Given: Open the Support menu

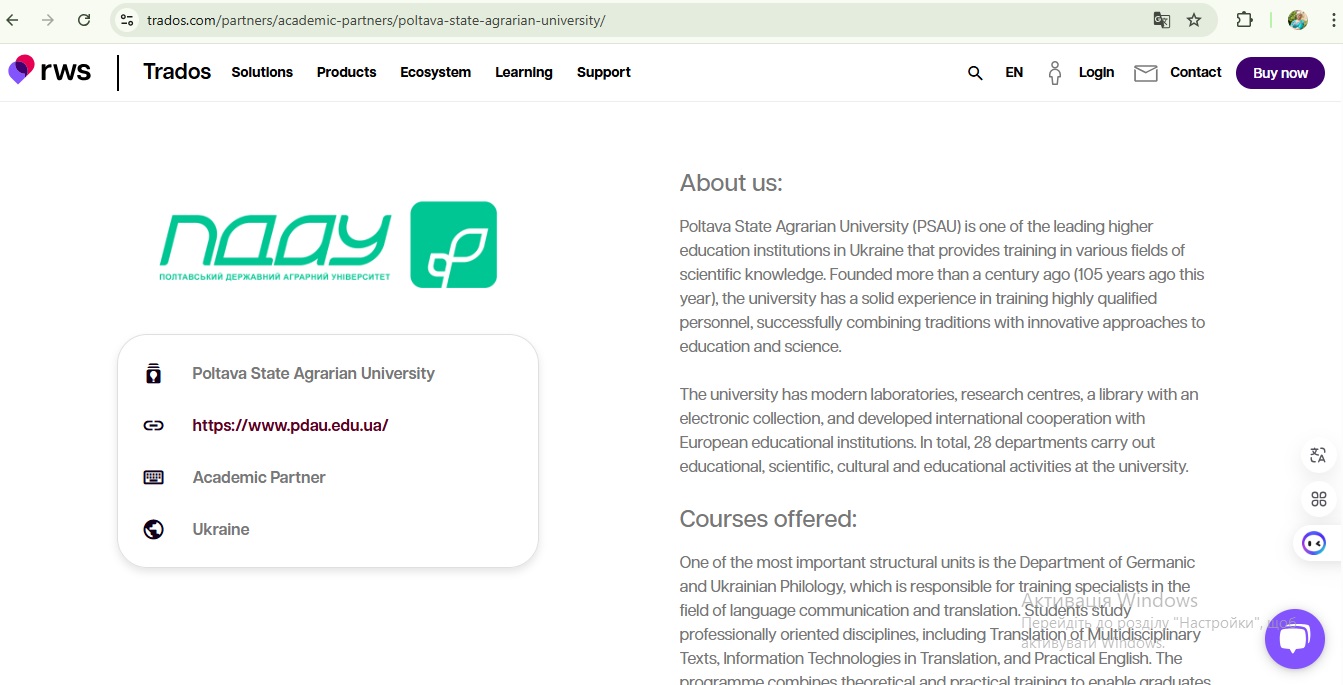Looking at the screenshot, I should 603,72.
